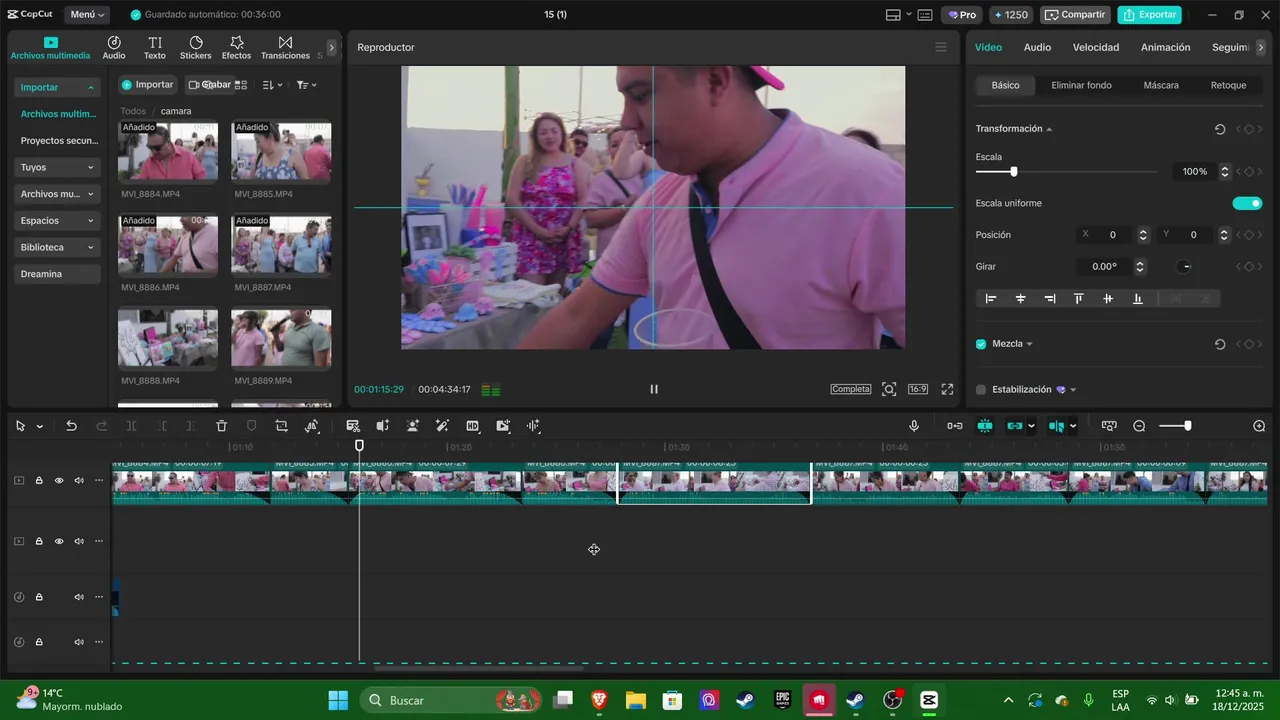Click the record voiceover microphone icon
This screenshot has width=1280, height=720.
[x=914, y=426]
